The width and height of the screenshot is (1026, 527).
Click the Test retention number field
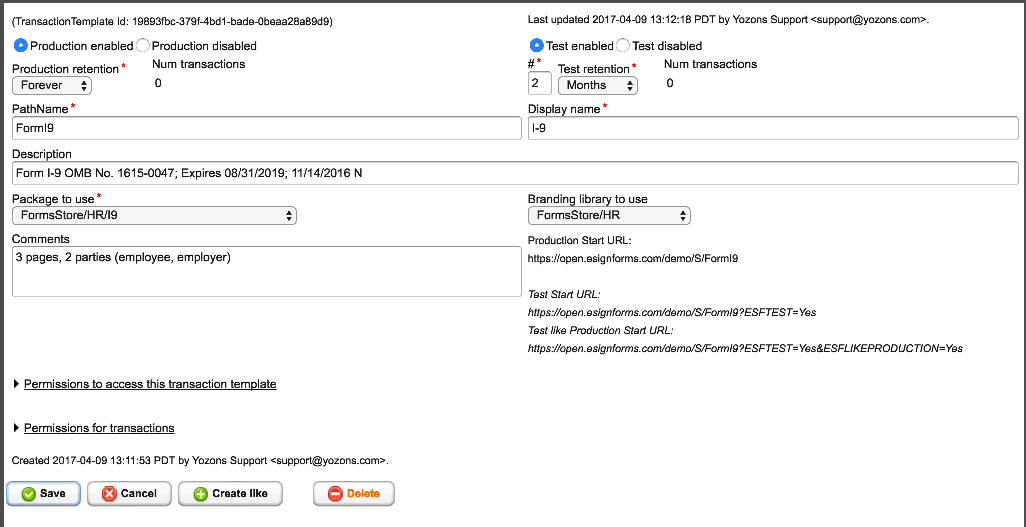click(x=539, y=85)
